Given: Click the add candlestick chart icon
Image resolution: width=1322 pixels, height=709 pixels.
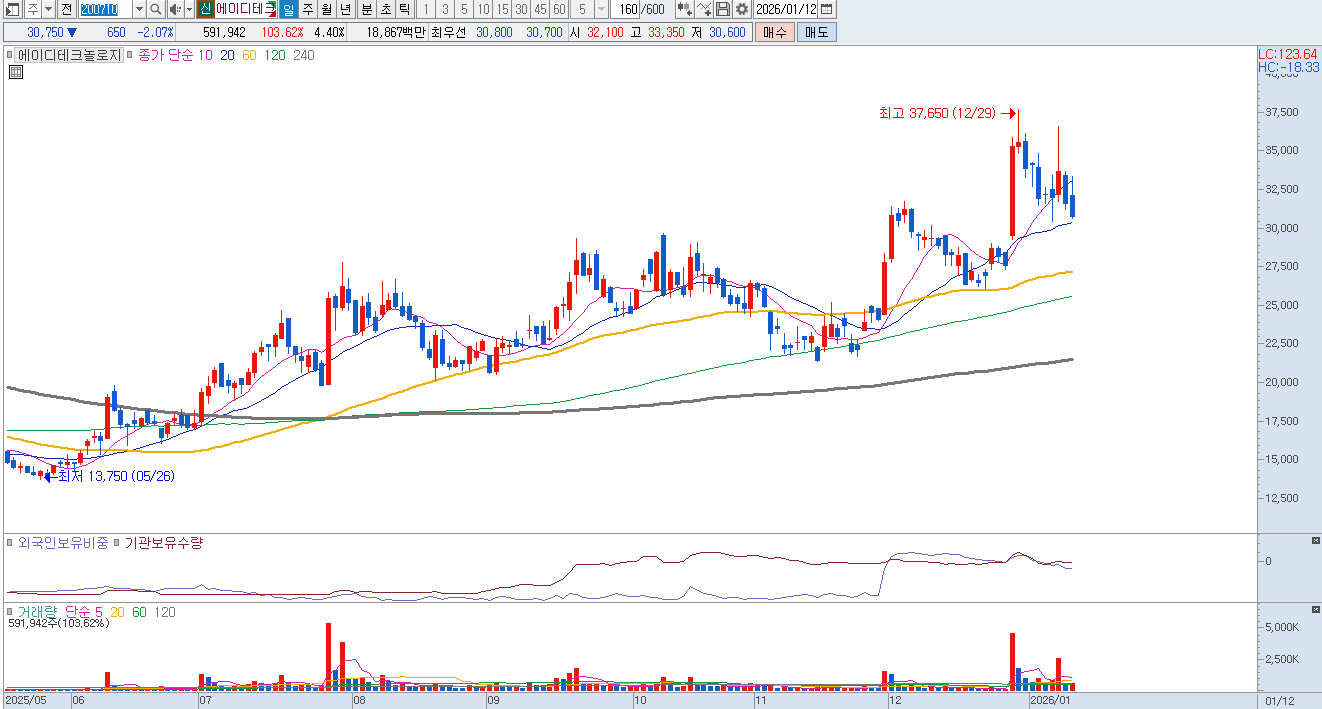Looking at the screenshot, I should tap(684, 9).
